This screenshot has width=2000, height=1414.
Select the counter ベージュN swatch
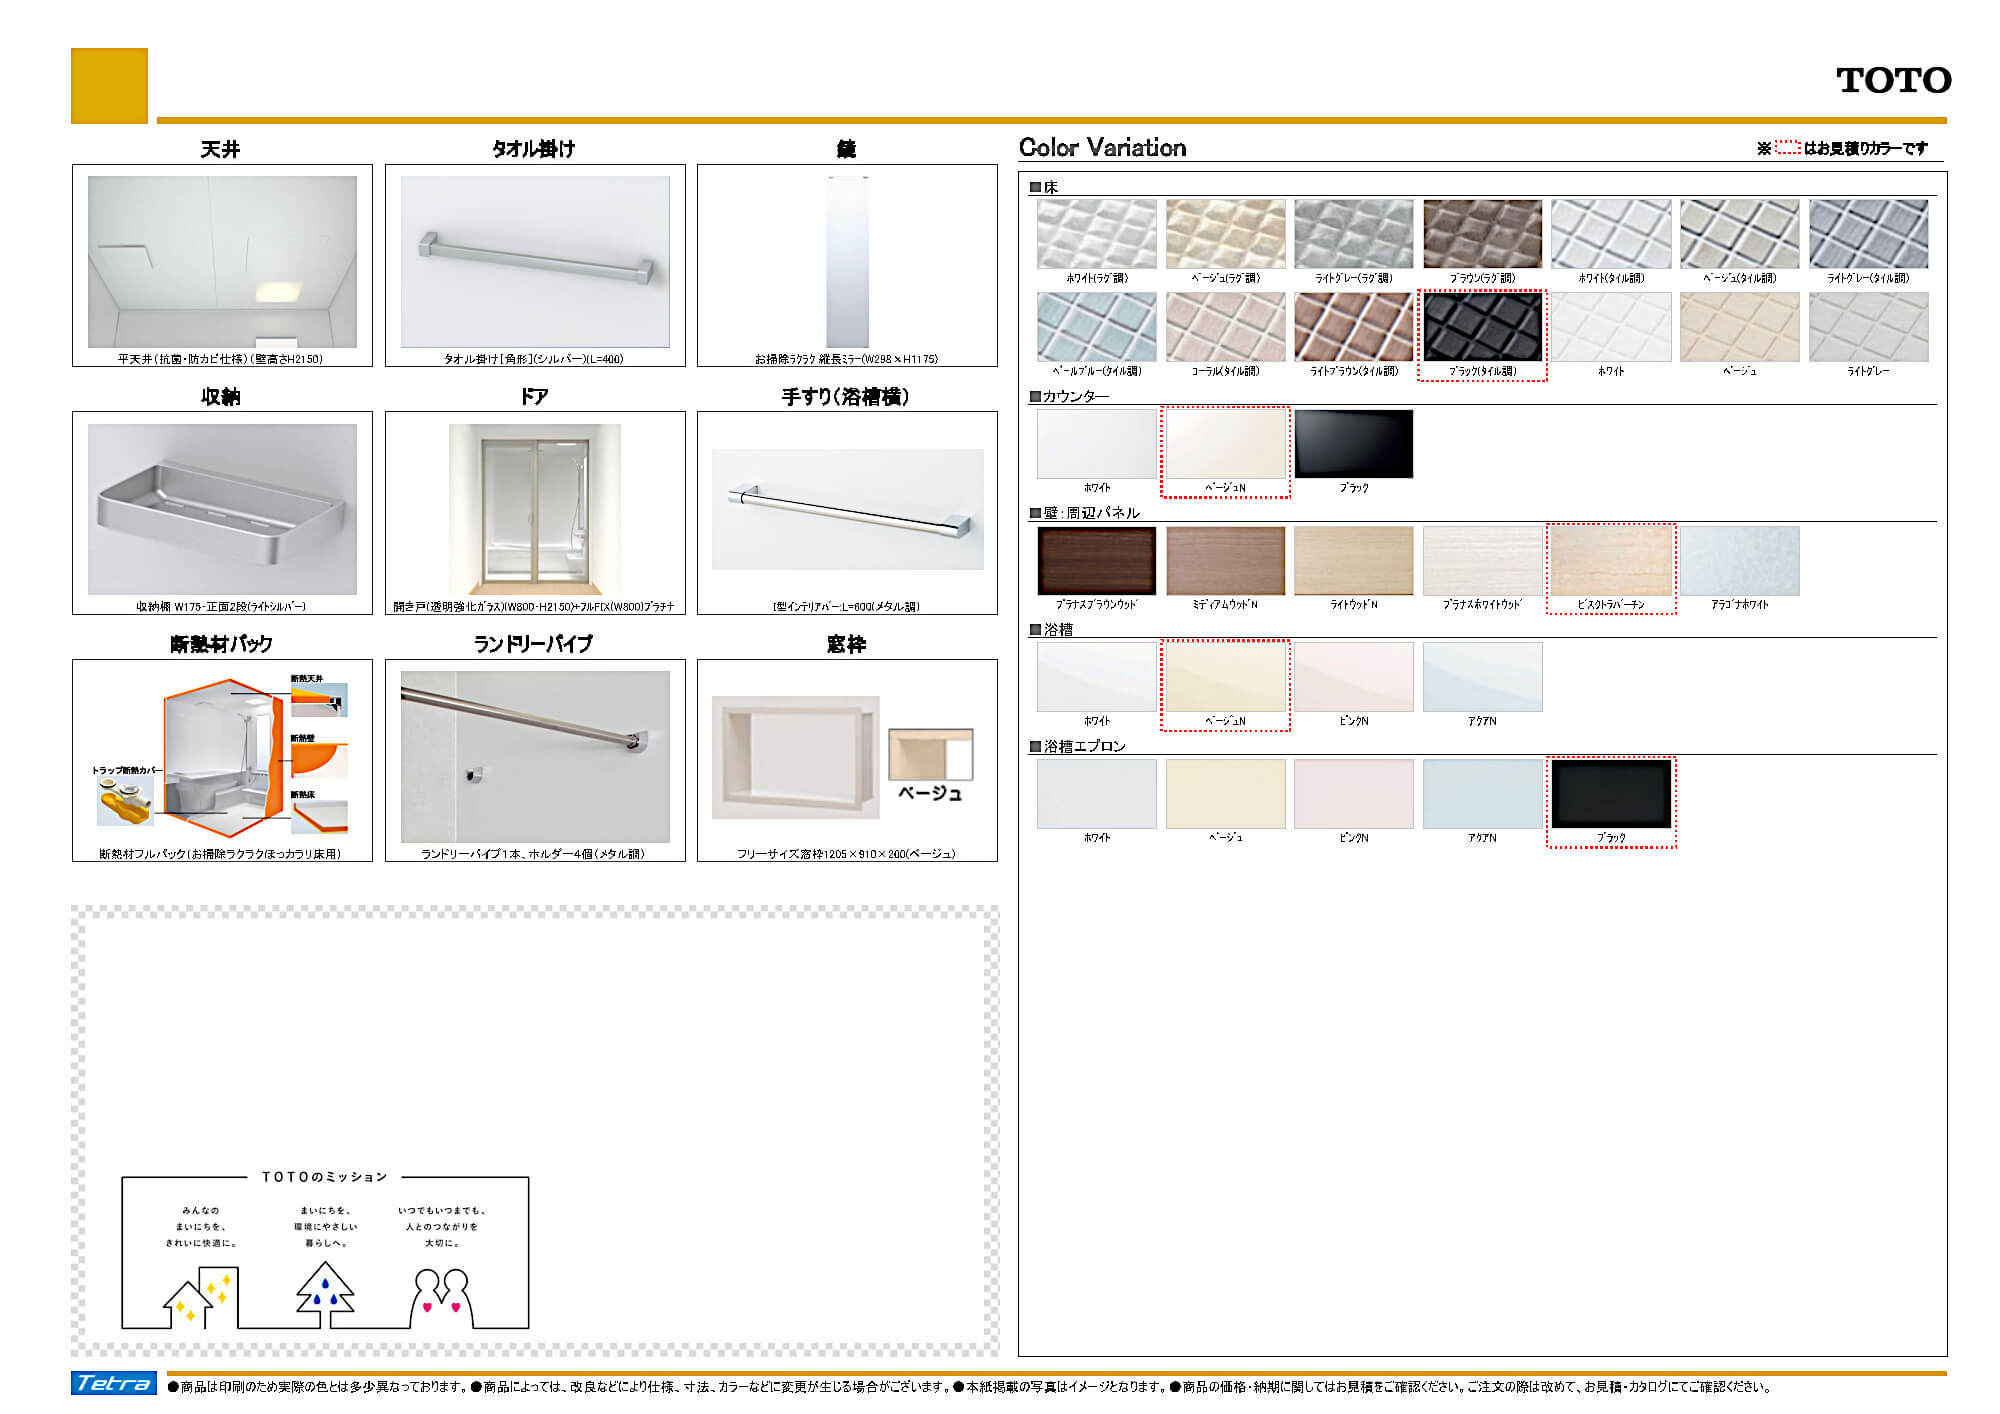click(1226, 444)
